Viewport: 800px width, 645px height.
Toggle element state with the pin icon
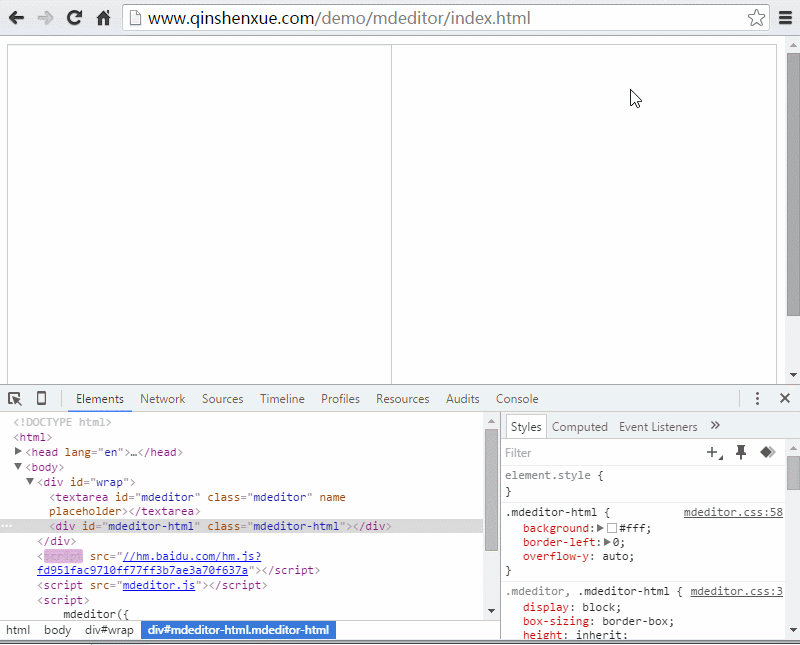point(741,452)
